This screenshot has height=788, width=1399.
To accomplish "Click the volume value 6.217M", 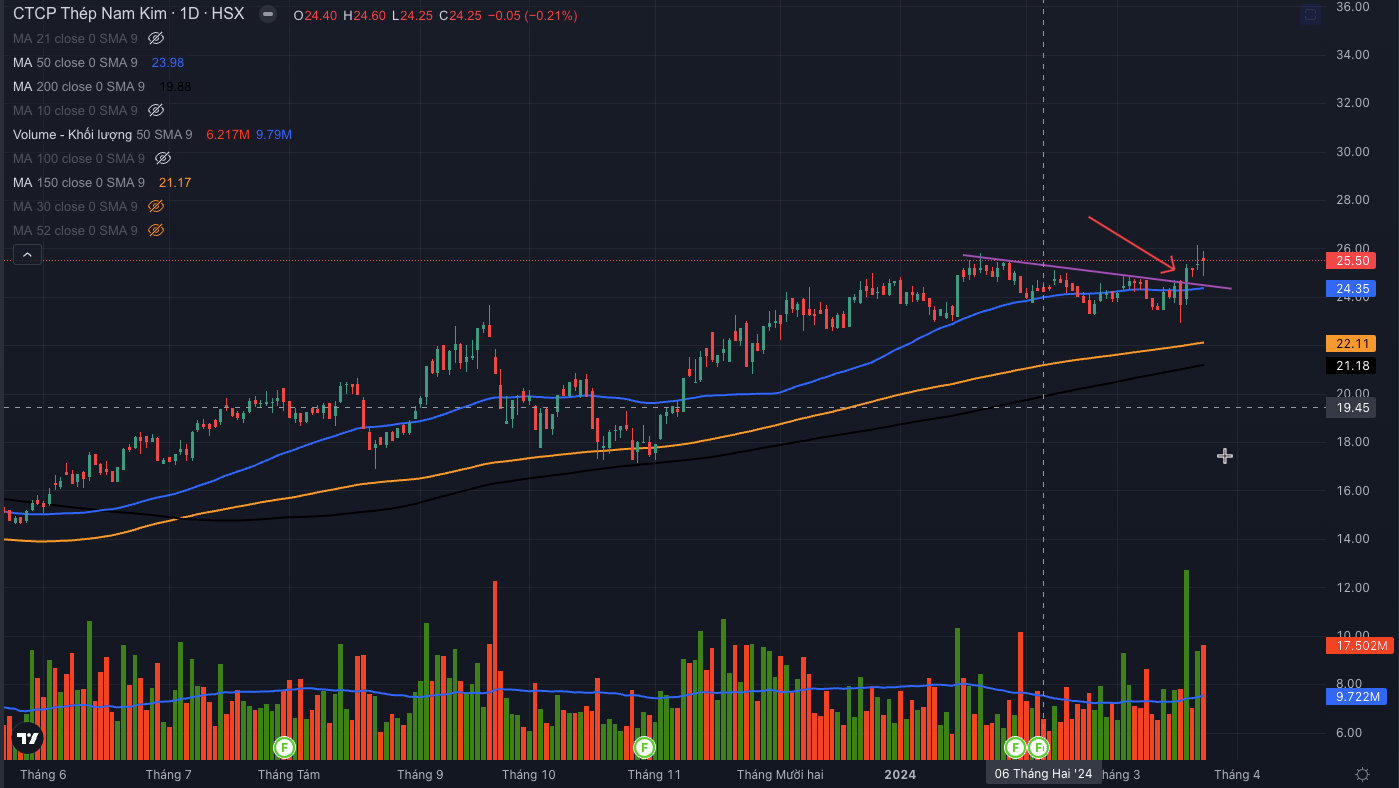I will tap(227, 134).
